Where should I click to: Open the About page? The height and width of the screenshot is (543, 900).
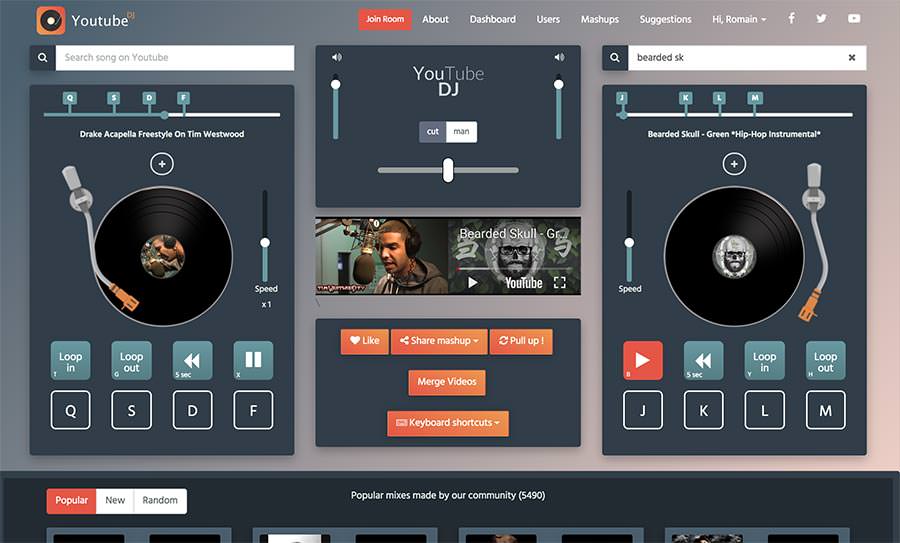coord(435,19)
